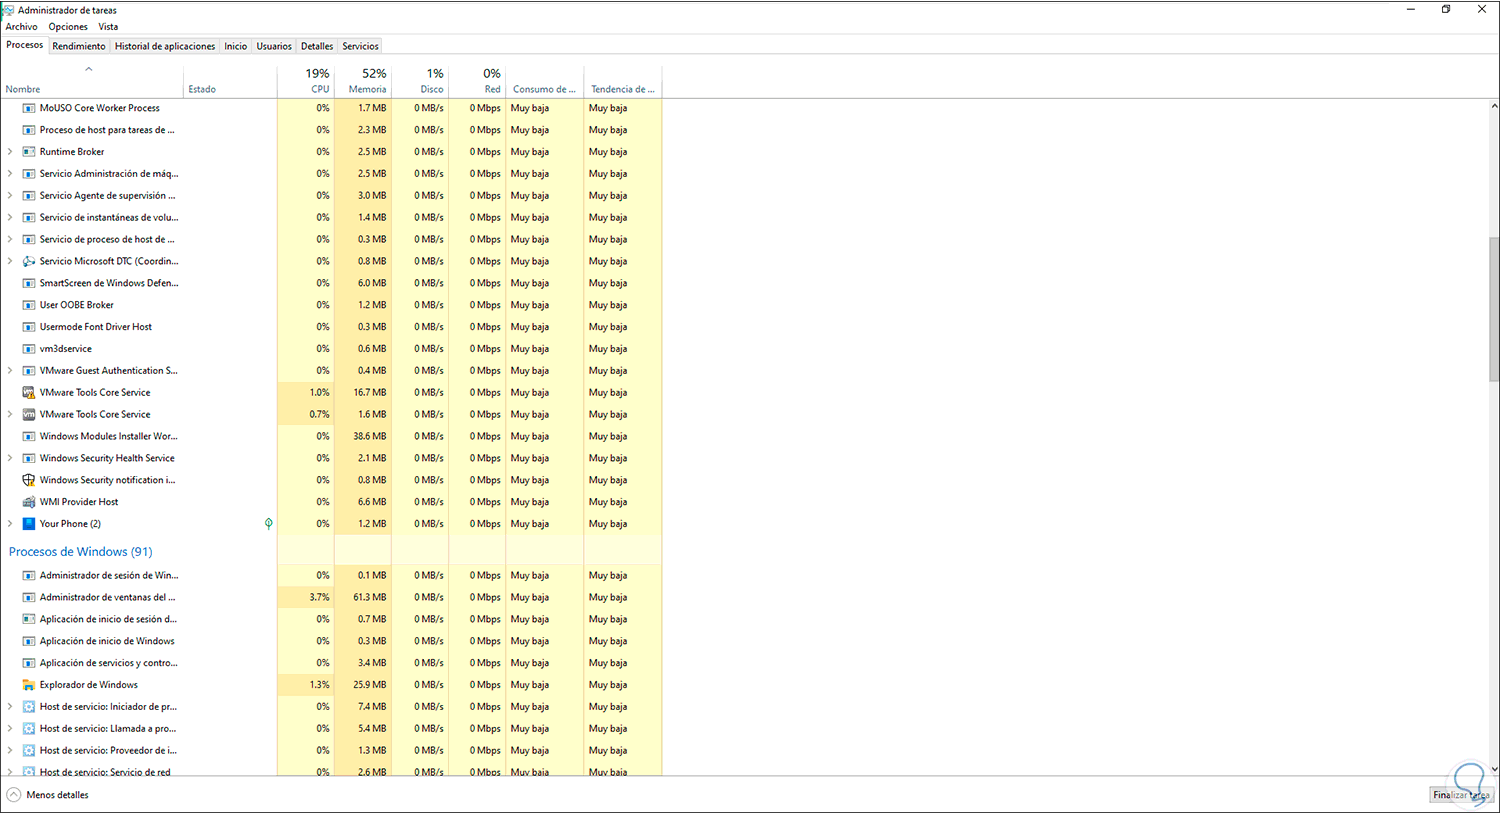Viewport: 1500px width, 814px height.
Task: Click the Task Manager icon in the title bar
Action: tap(8, 10)
